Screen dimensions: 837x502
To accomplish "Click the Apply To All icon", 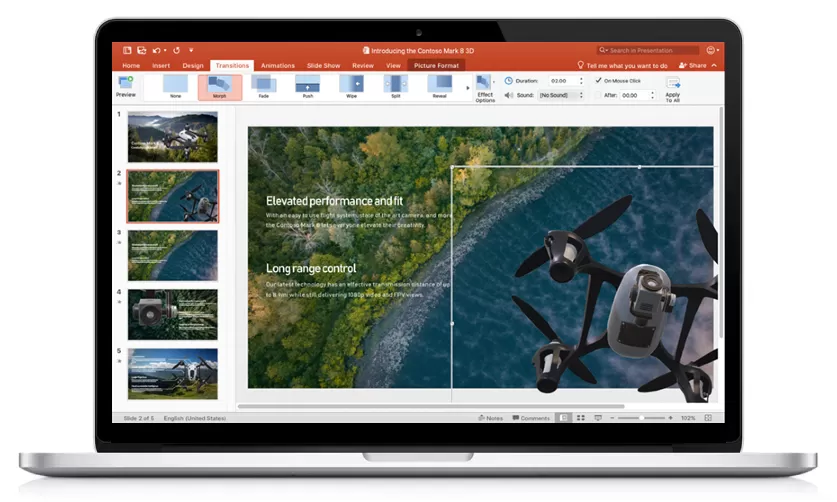I will pos(673,86).
